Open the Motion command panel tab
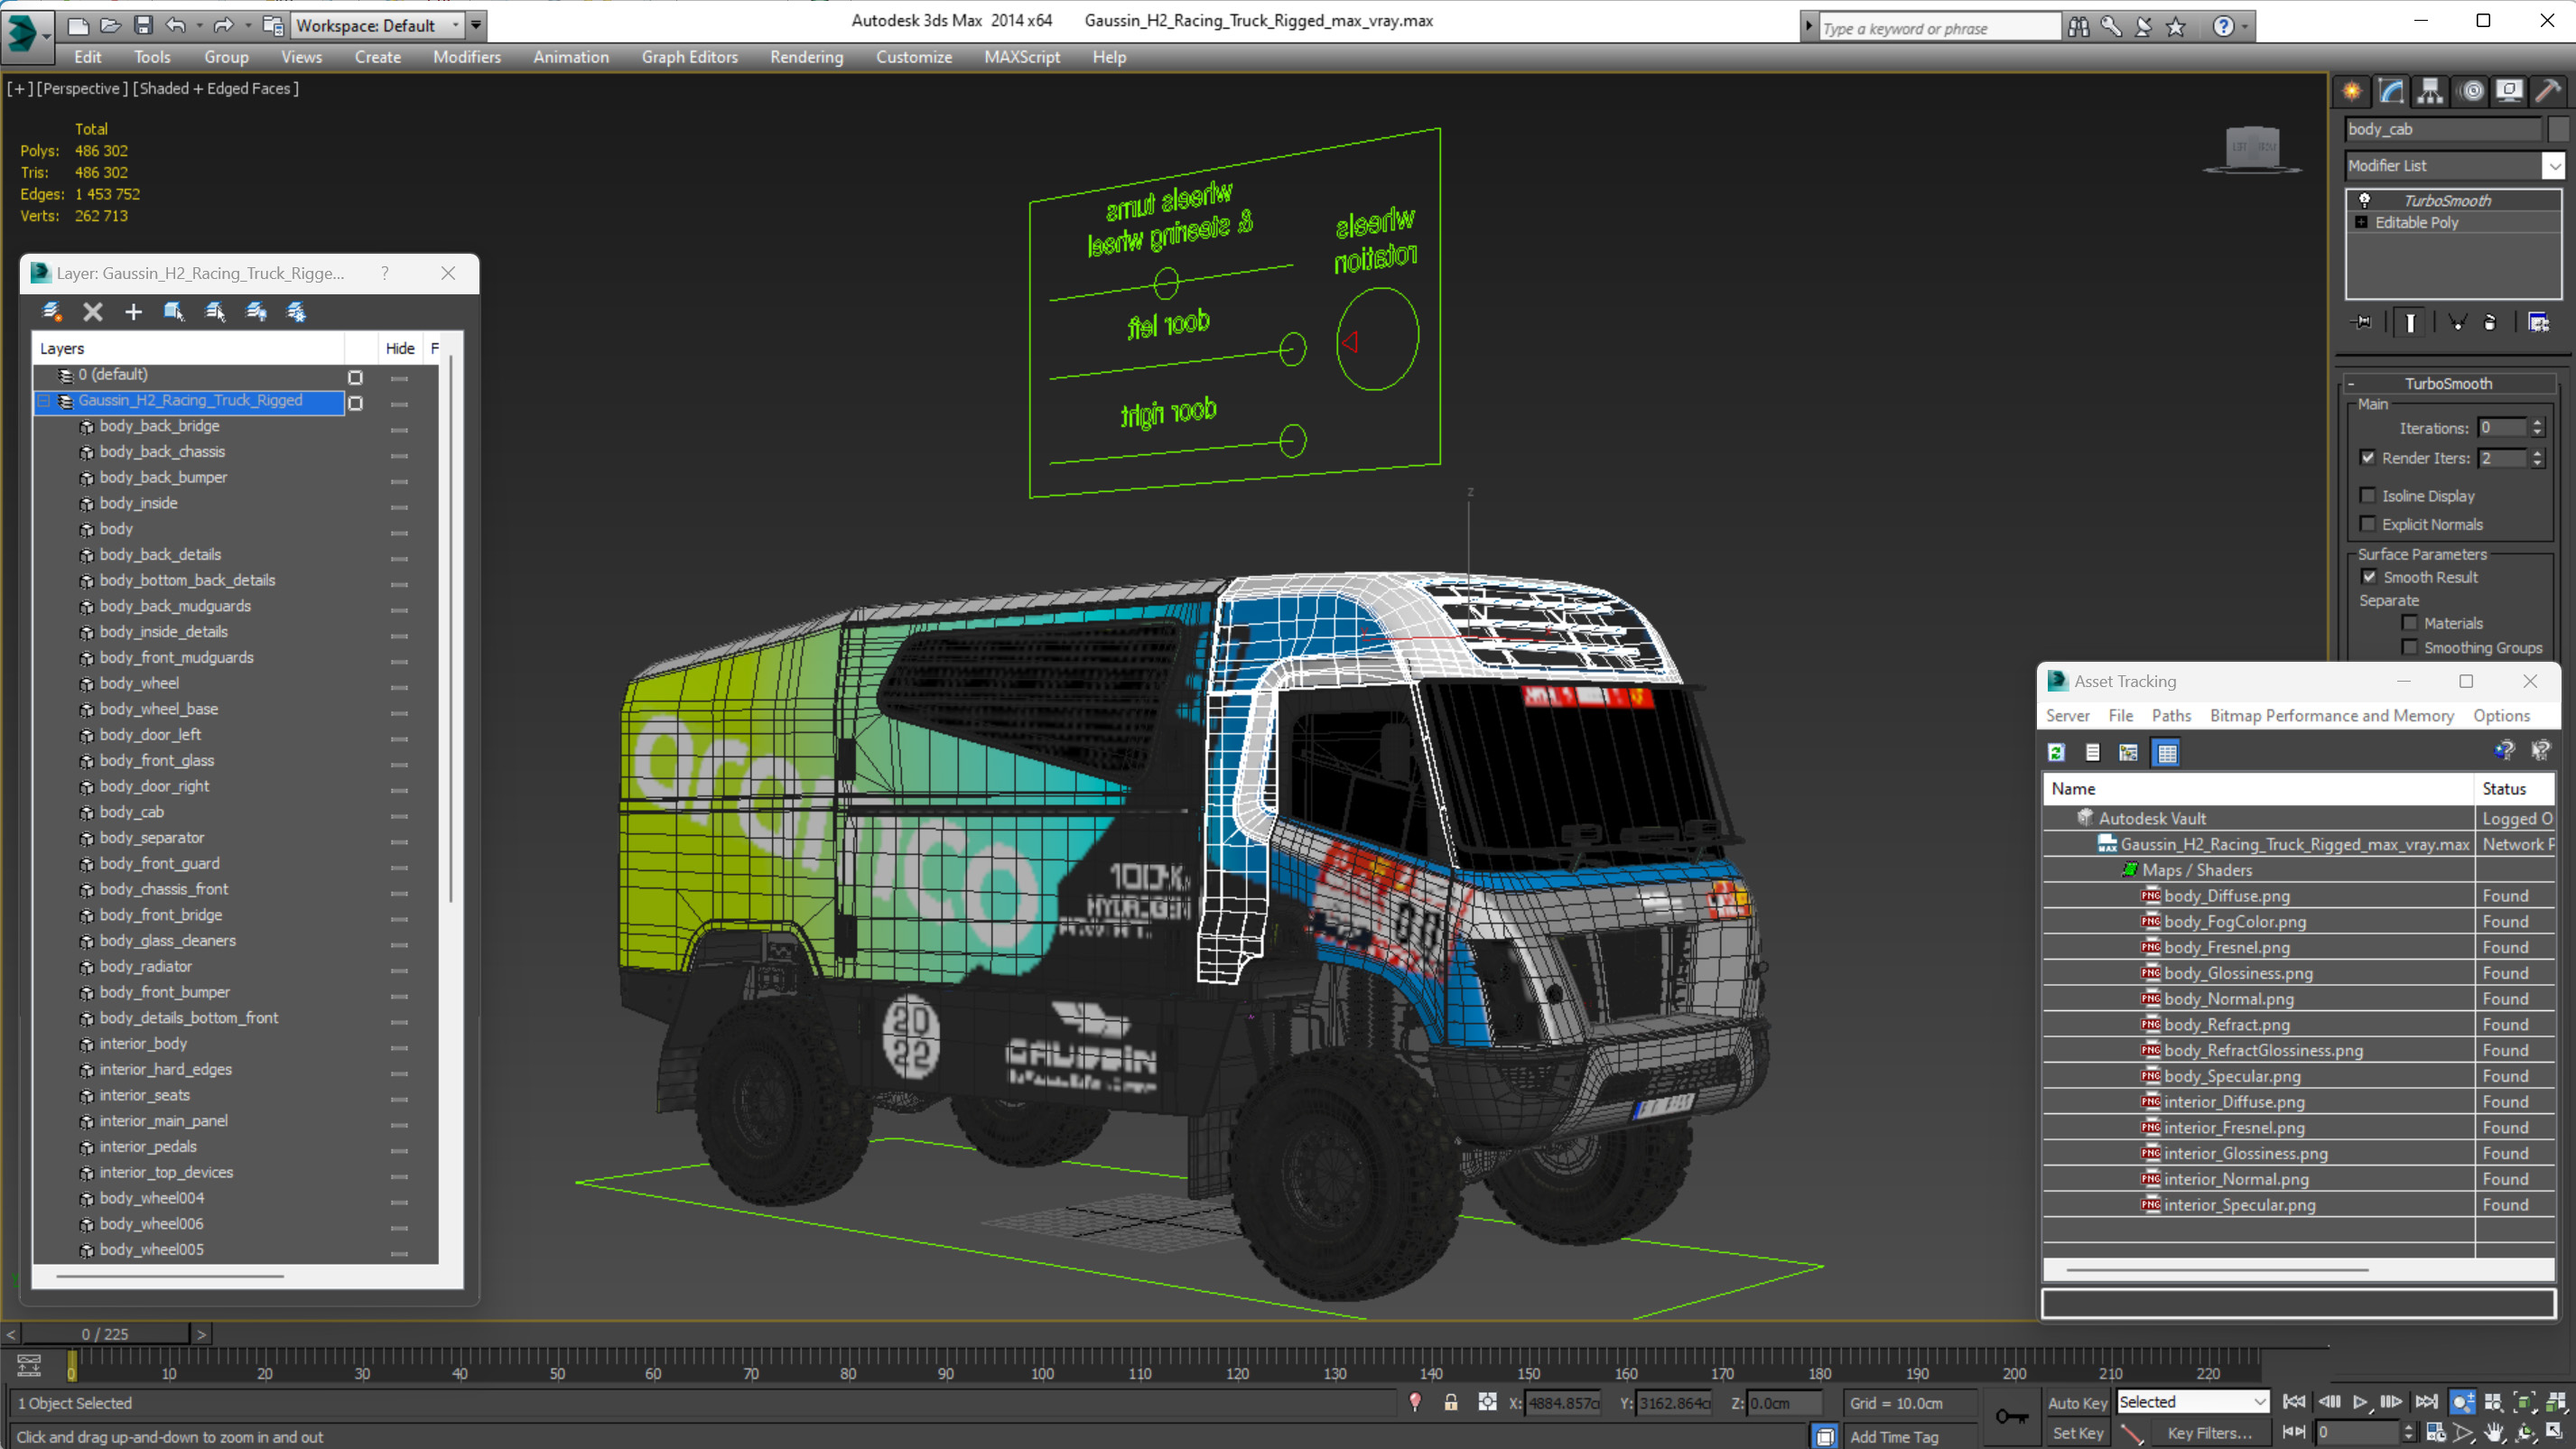The height and width of the screenshot is (1449, 2576). pos(2471,92)
